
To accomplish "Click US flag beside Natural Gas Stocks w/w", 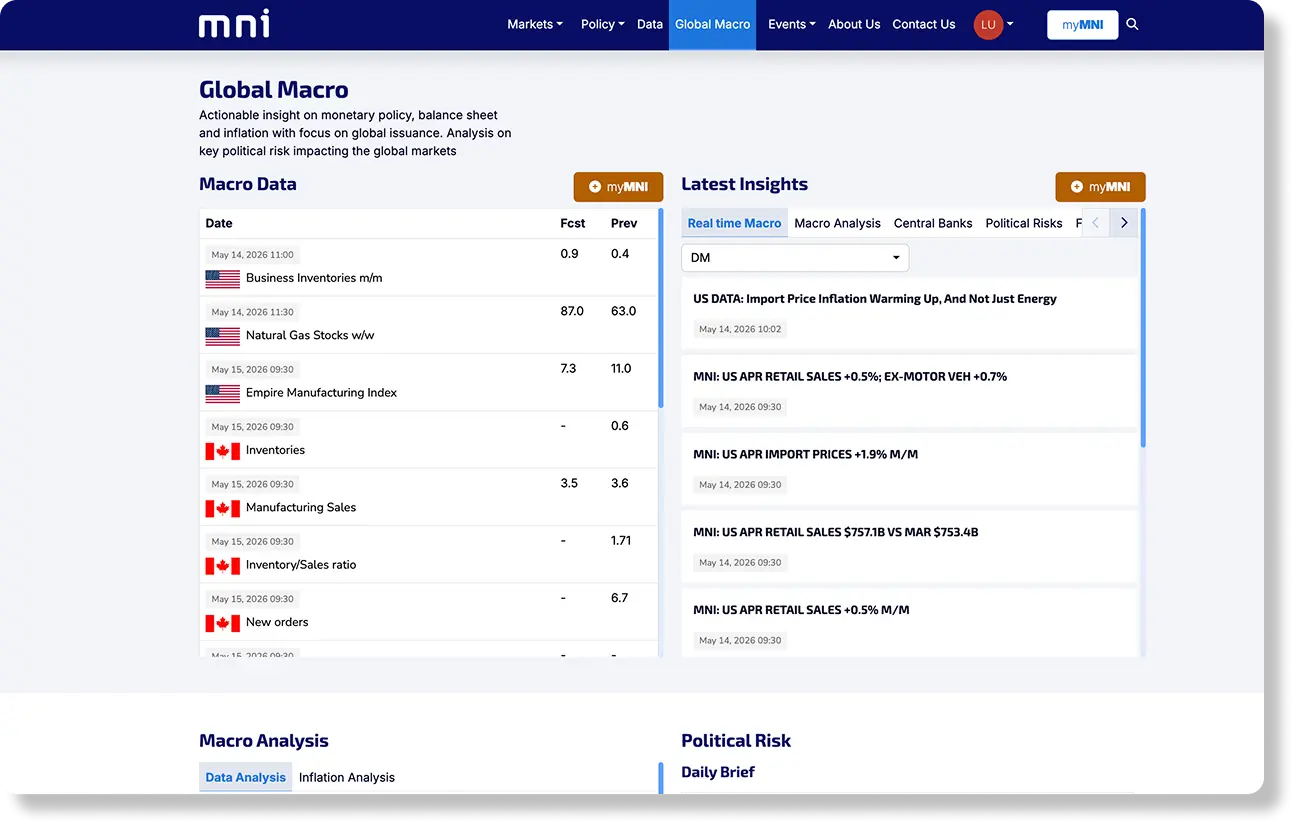I will click(x=222, y=336).
